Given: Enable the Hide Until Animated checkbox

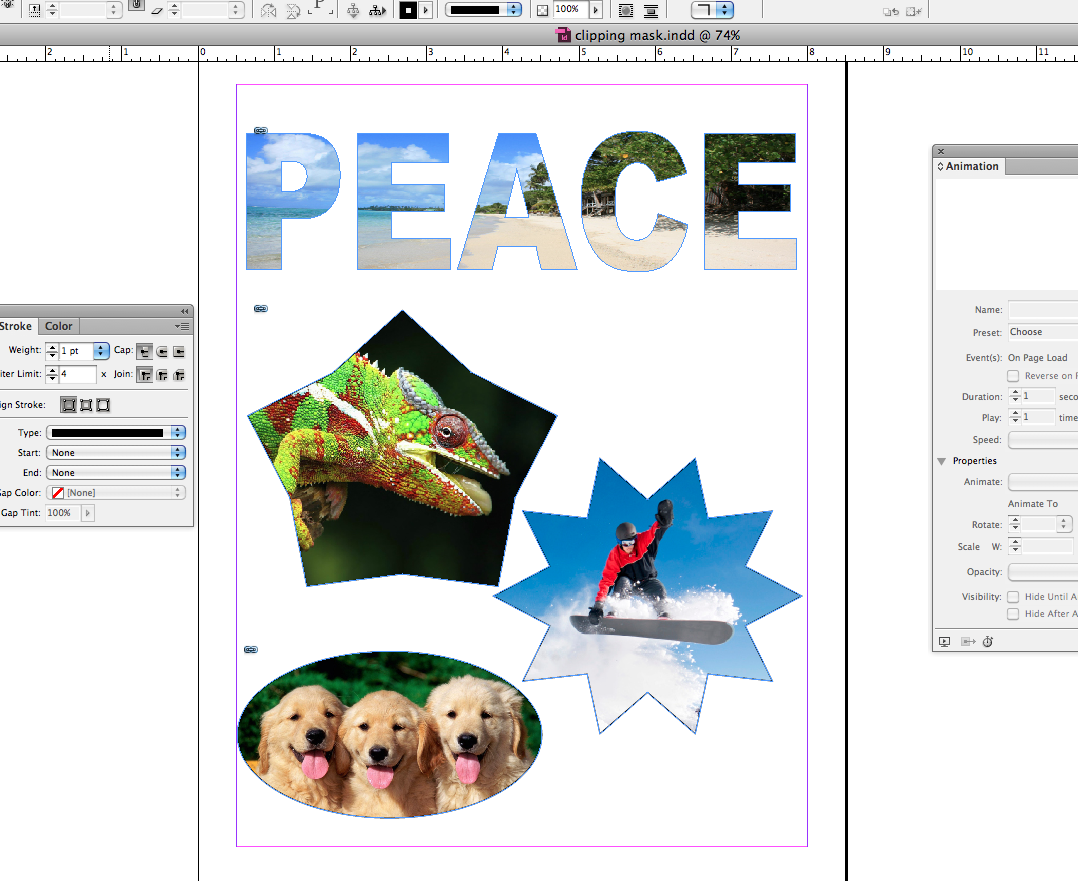Looking at the screenshot, I should click(1011, 596).
